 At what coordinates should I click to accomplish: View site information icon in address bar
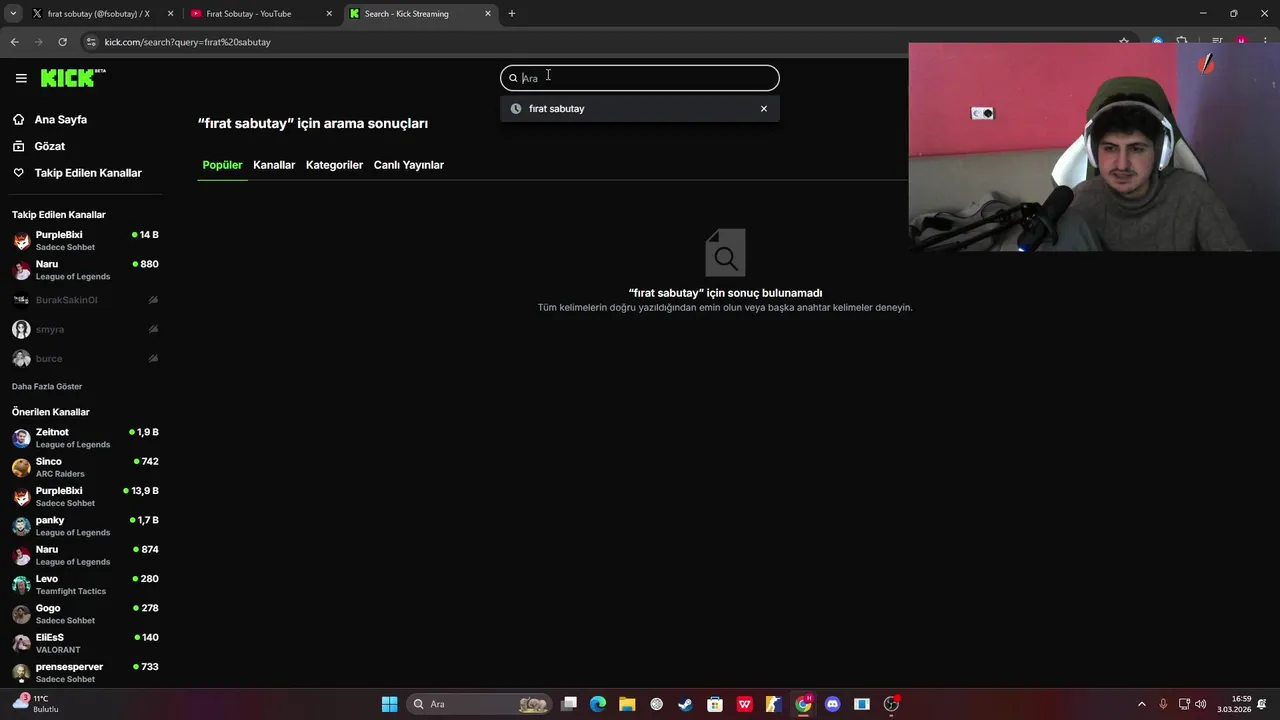click(x=92, y=42)
